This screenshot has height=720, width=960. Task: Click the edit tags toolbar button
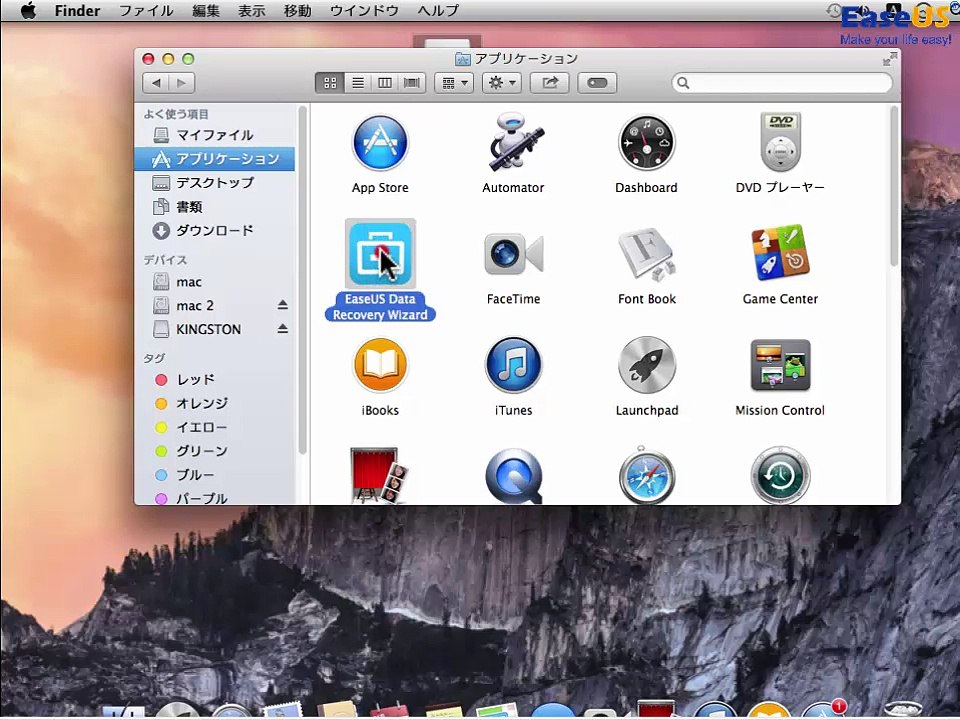tap(597, 83)
